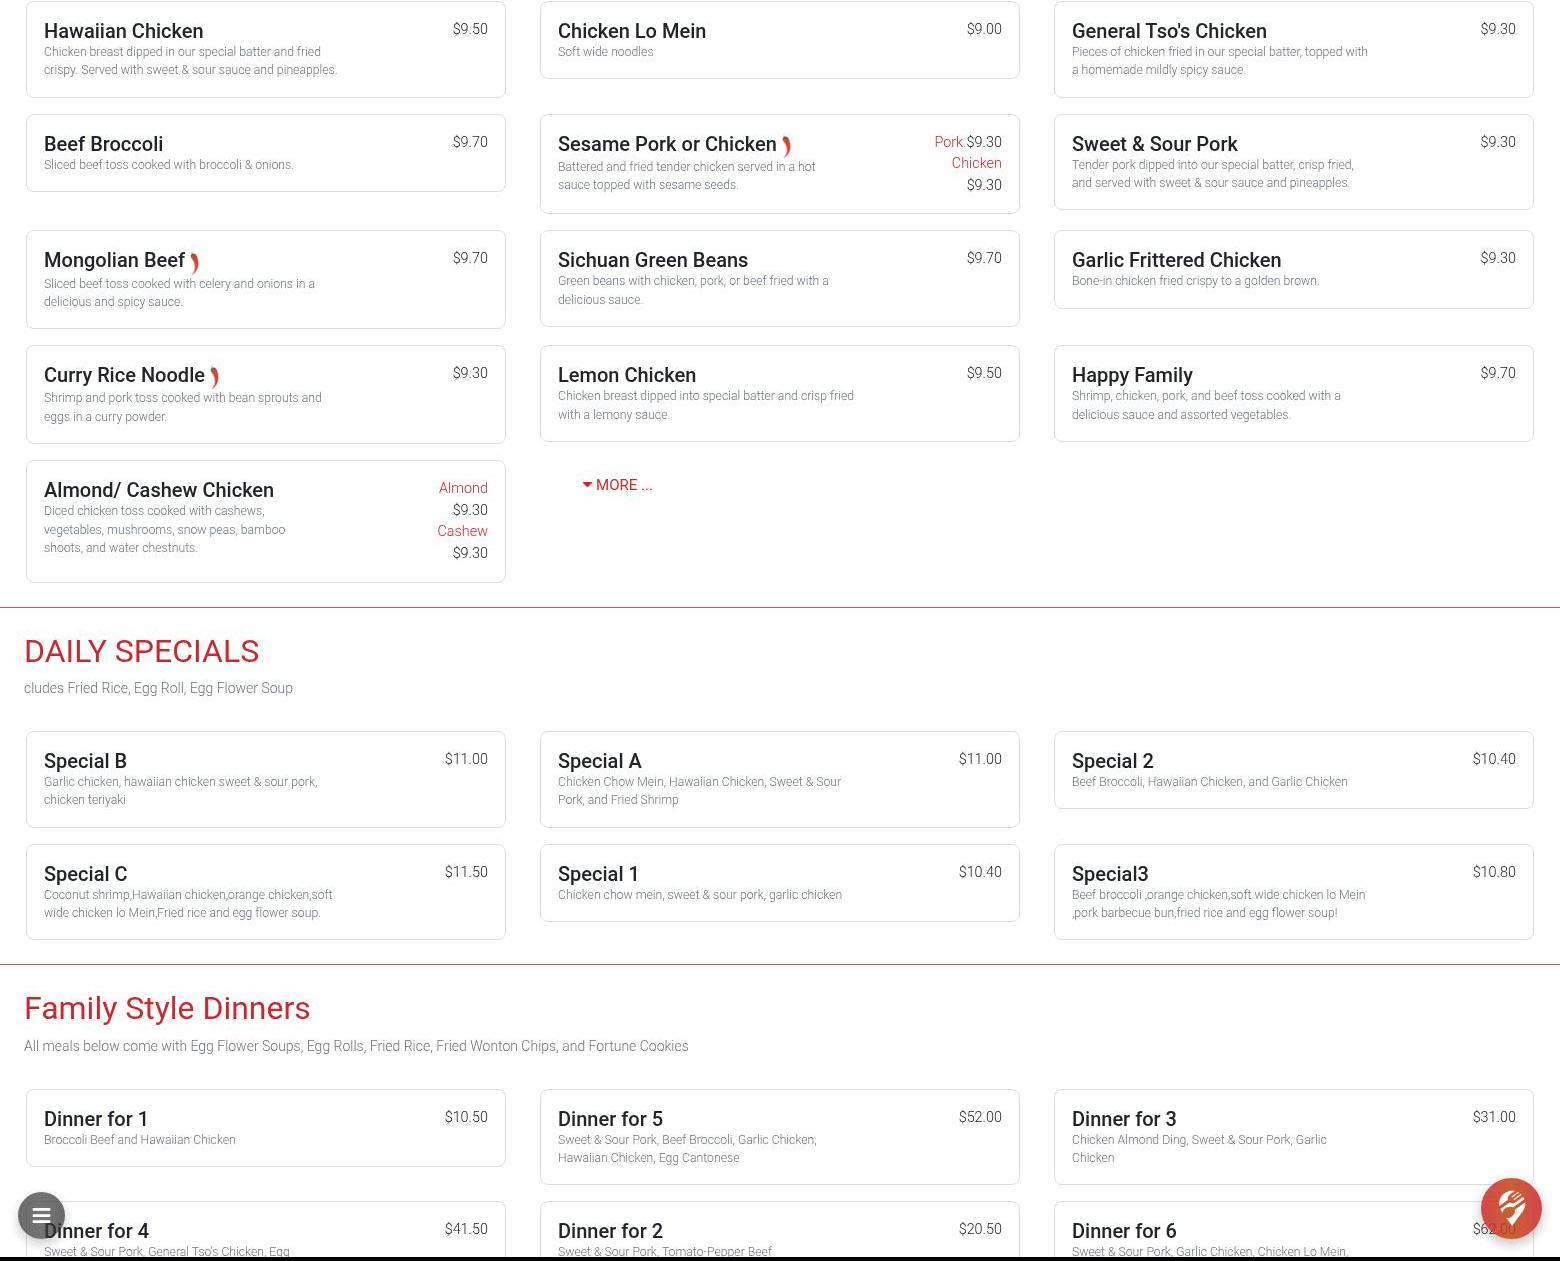
Task: Click the 'cludes Fried Rice, Egg Roll' subtitle
Action: click(x=158, y=688)
